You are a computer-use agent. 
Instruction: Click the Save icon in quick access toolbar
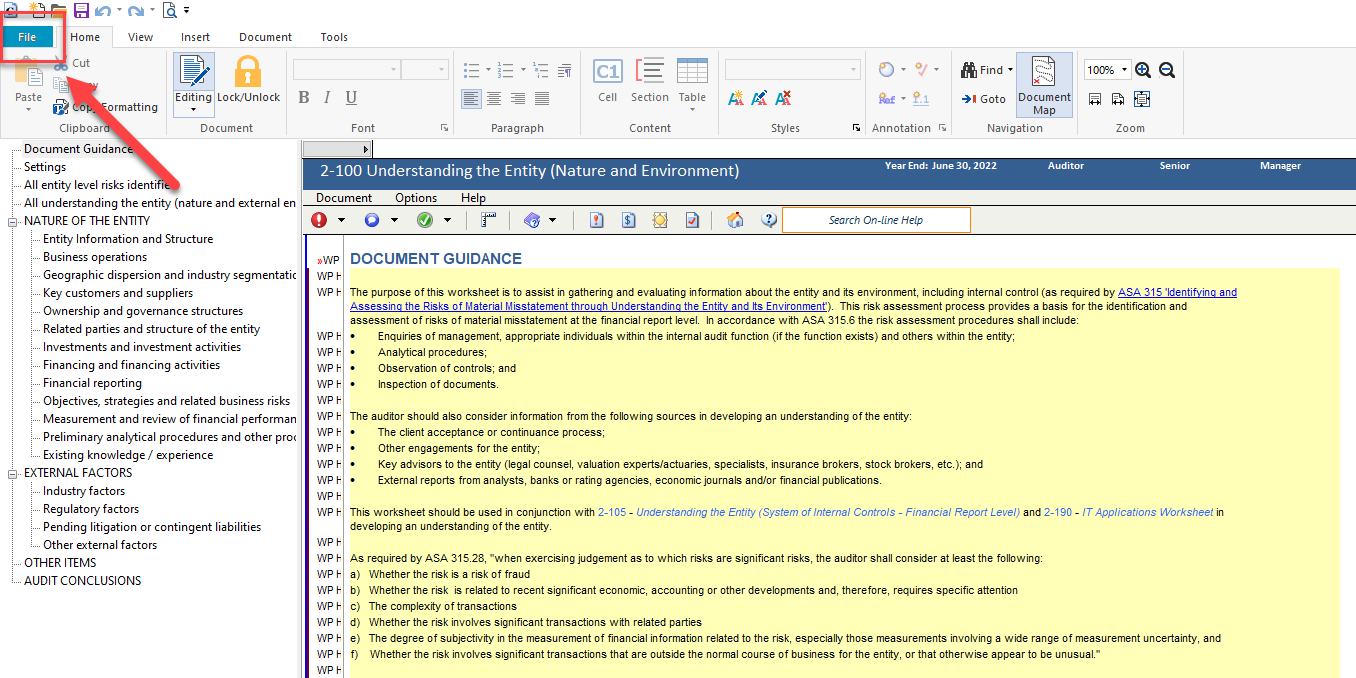click(x=82, y=10)
